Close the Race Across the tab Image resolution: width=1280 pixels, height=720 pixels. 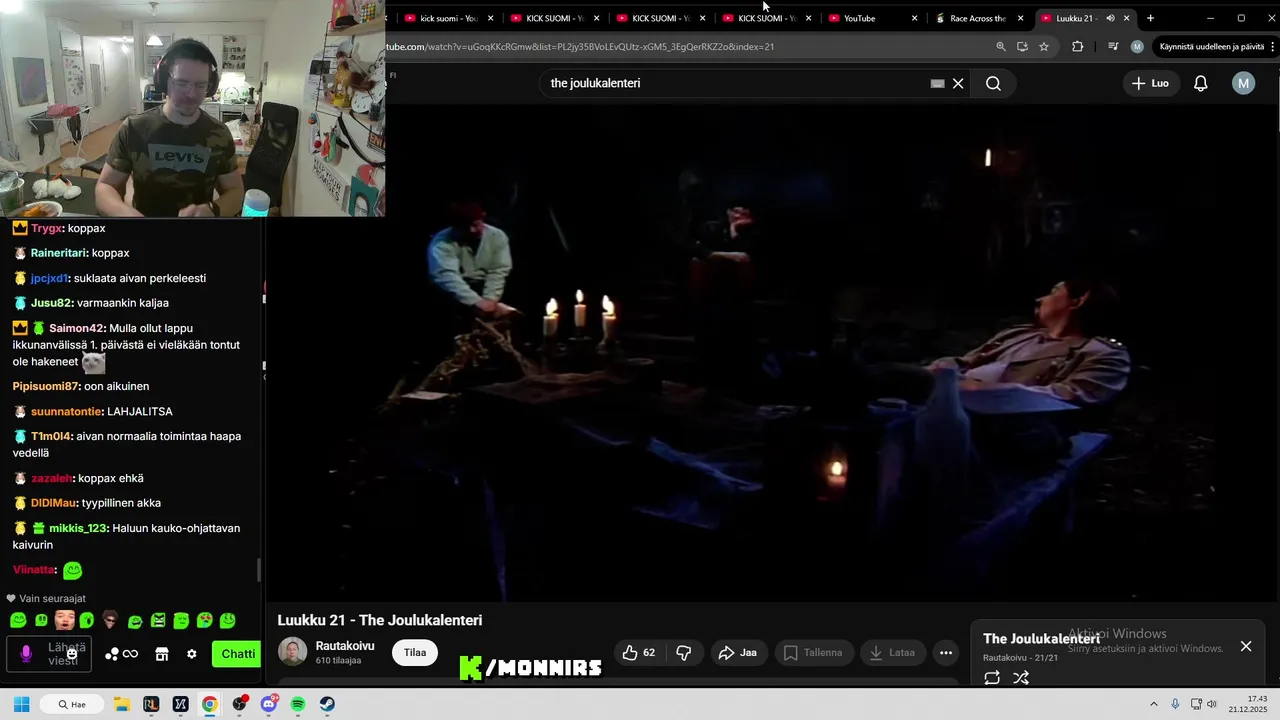1021,18
